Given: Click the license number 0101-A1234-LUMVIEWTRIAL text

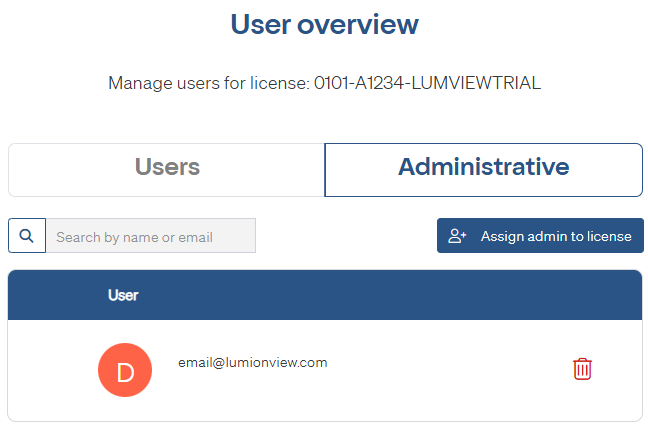Looking at the screenshot, I should (427, 83).
